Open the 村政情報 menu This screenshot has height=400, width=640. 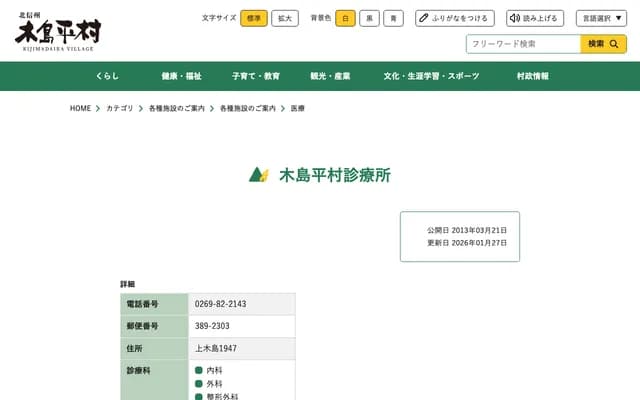[532, 76]
